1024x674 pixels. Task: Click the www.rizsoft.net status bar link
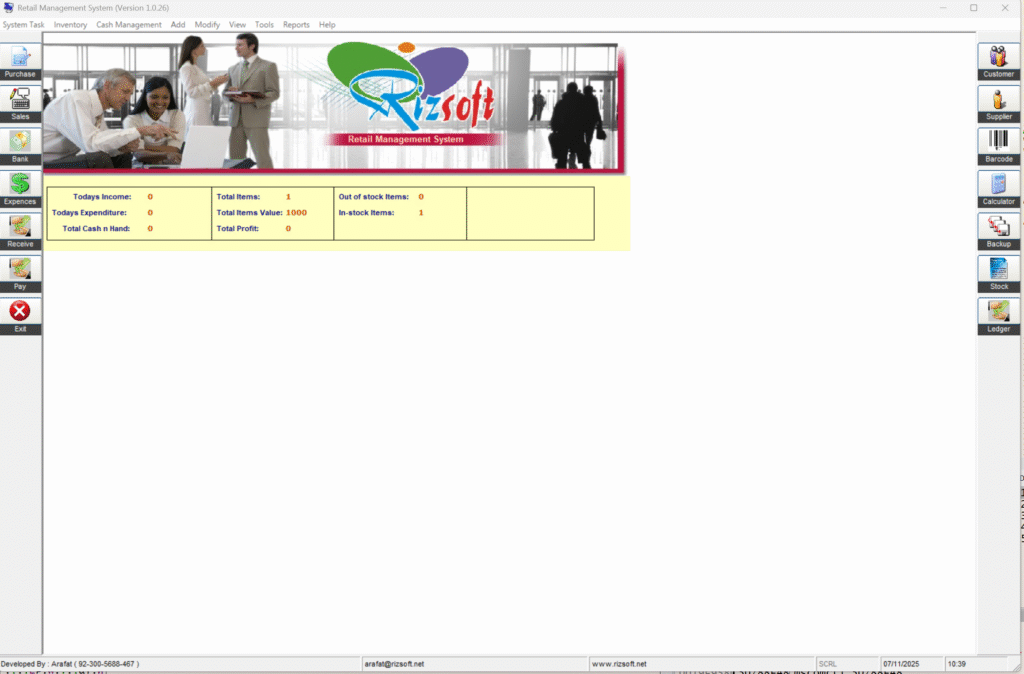point(619,664)
